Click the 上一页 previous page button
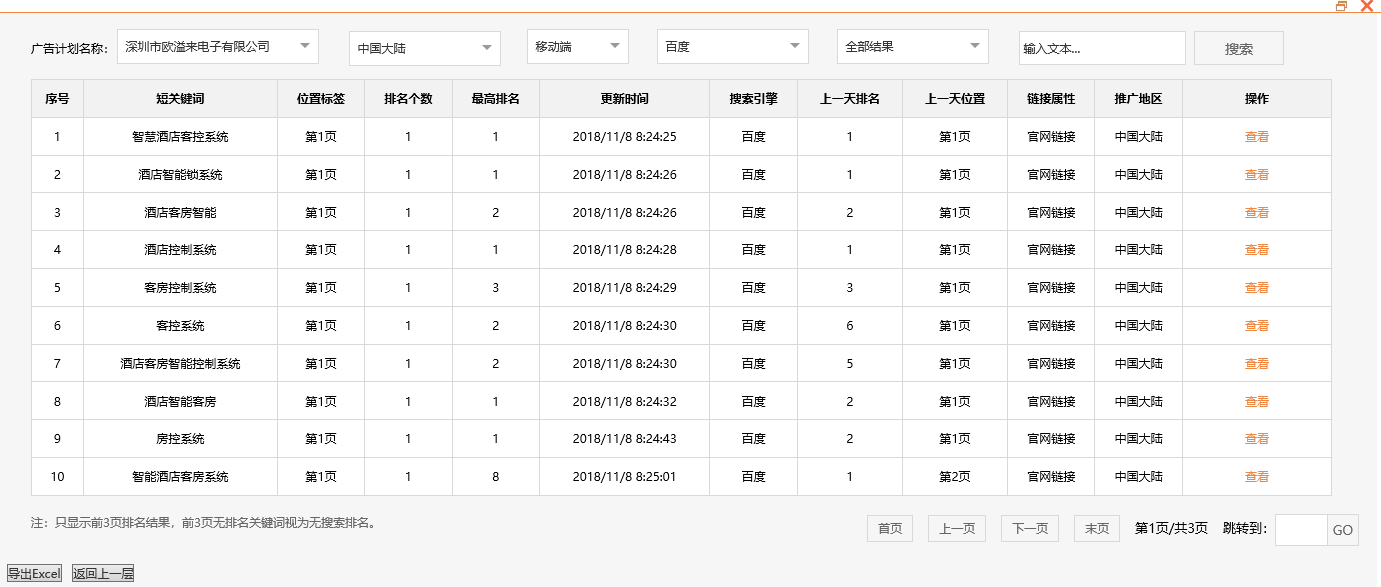The image size is (1381, 587). click(x=956, y=528)
